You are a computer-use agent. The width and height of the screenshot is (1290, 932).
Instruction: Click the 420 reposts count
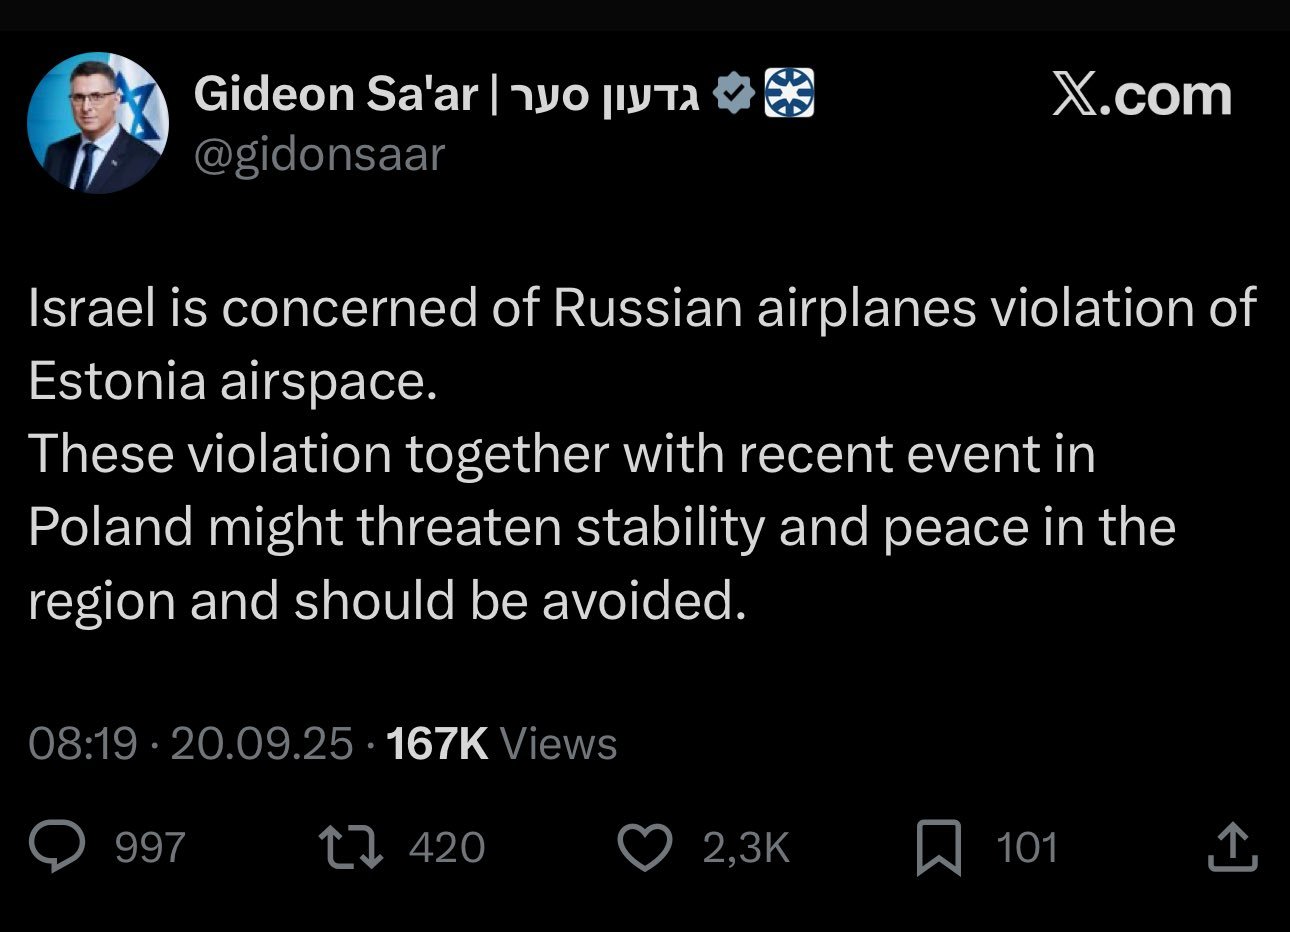(x=447, y=848)
